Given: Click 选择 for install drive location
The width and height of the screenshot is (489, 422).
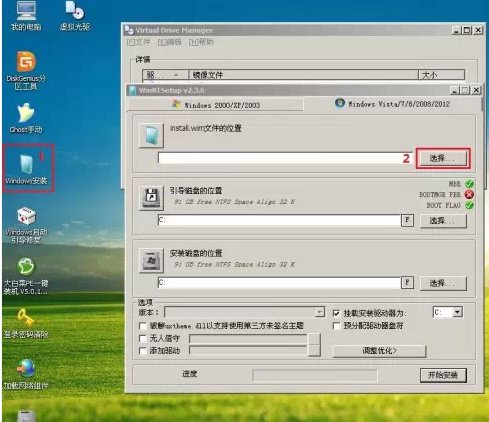Looking at the screenshot, I should (x=443, y=283).
